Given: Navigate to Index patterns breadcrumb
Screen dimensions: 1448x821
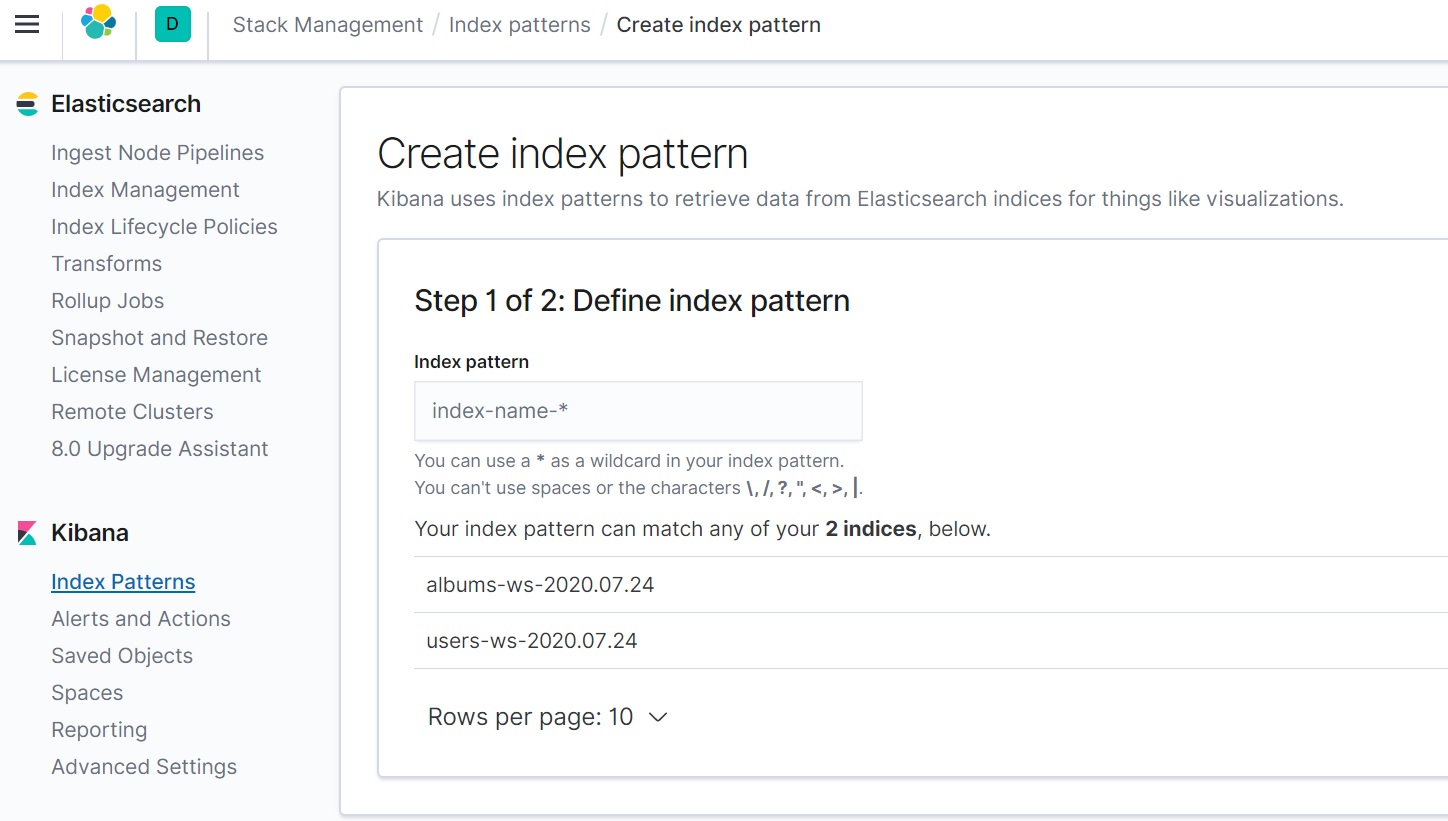Looking at the screenshot, I should pyautogui.click(x=519, y=25).
